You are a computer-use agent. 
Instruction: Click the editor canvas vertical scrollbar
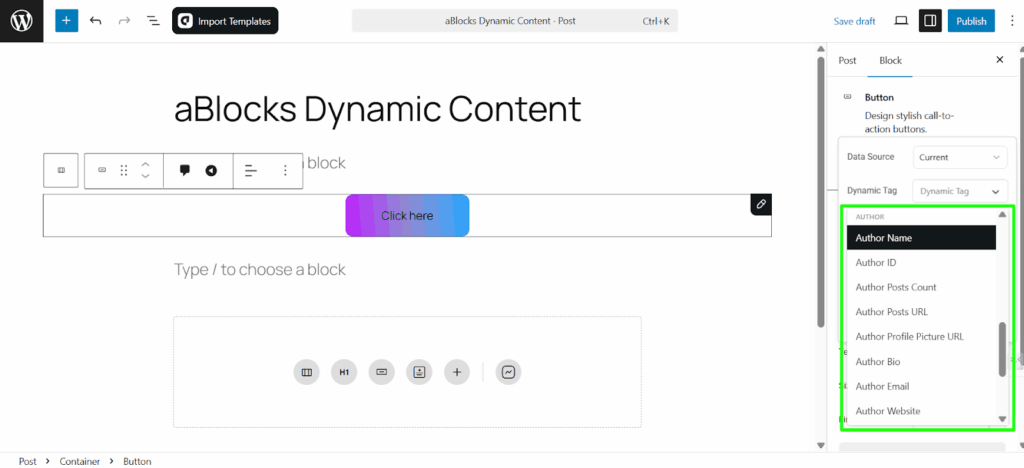coord(821,193)
